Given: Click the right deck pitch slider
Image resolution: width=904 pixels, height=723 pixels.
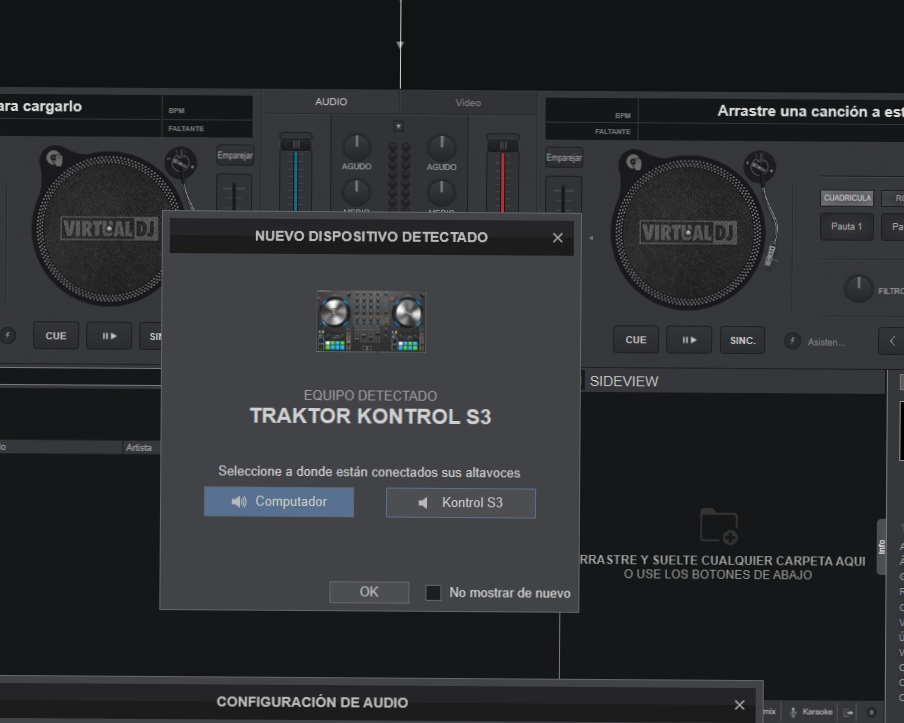Looking at the screenshot, I should pyautogui.click(x=563, y=196).
